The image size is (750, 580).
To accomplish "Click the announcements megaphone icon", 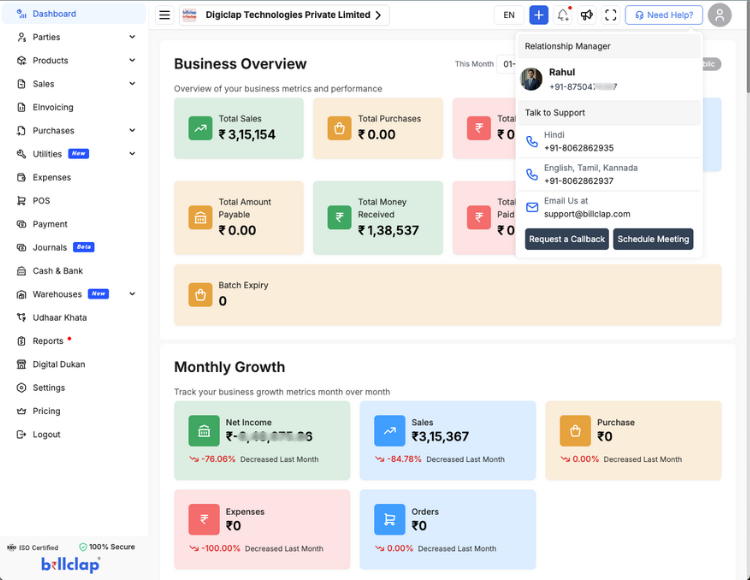I will [587, 15].
